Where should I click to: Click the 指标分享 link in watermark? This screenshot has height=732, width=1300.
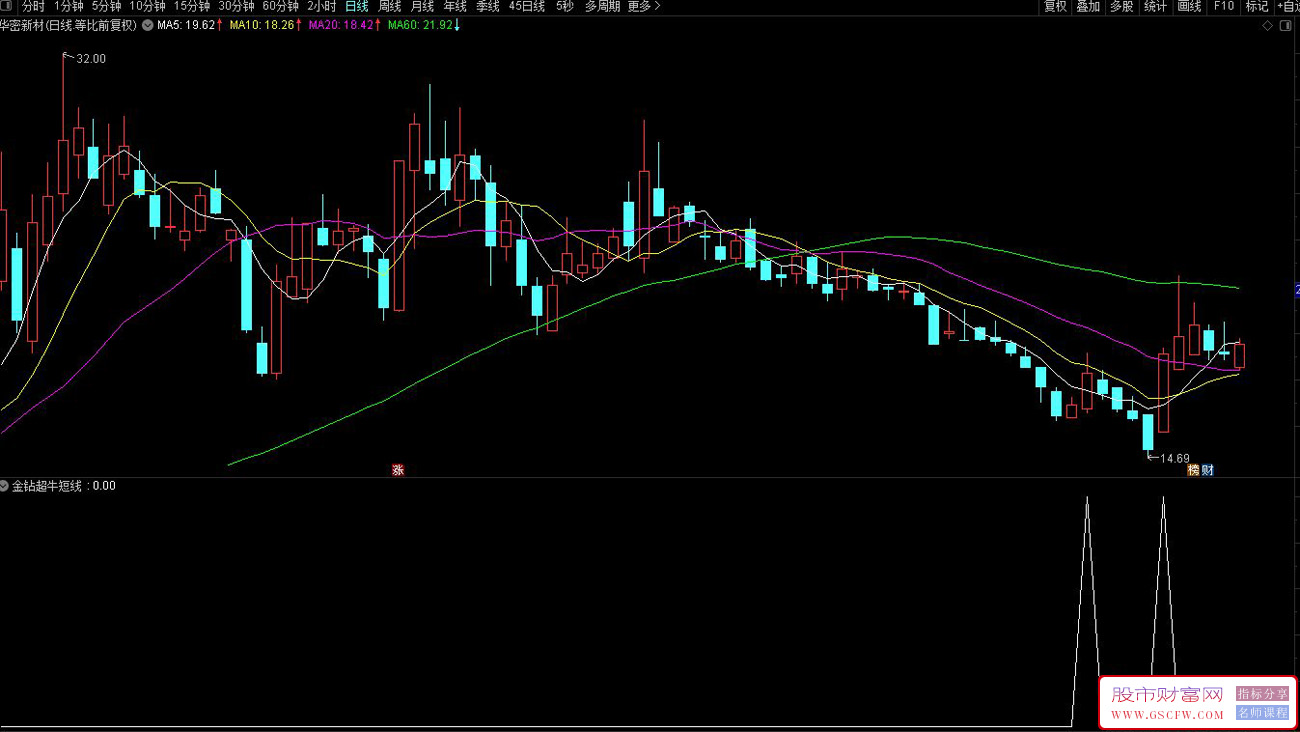point(1262,694)
